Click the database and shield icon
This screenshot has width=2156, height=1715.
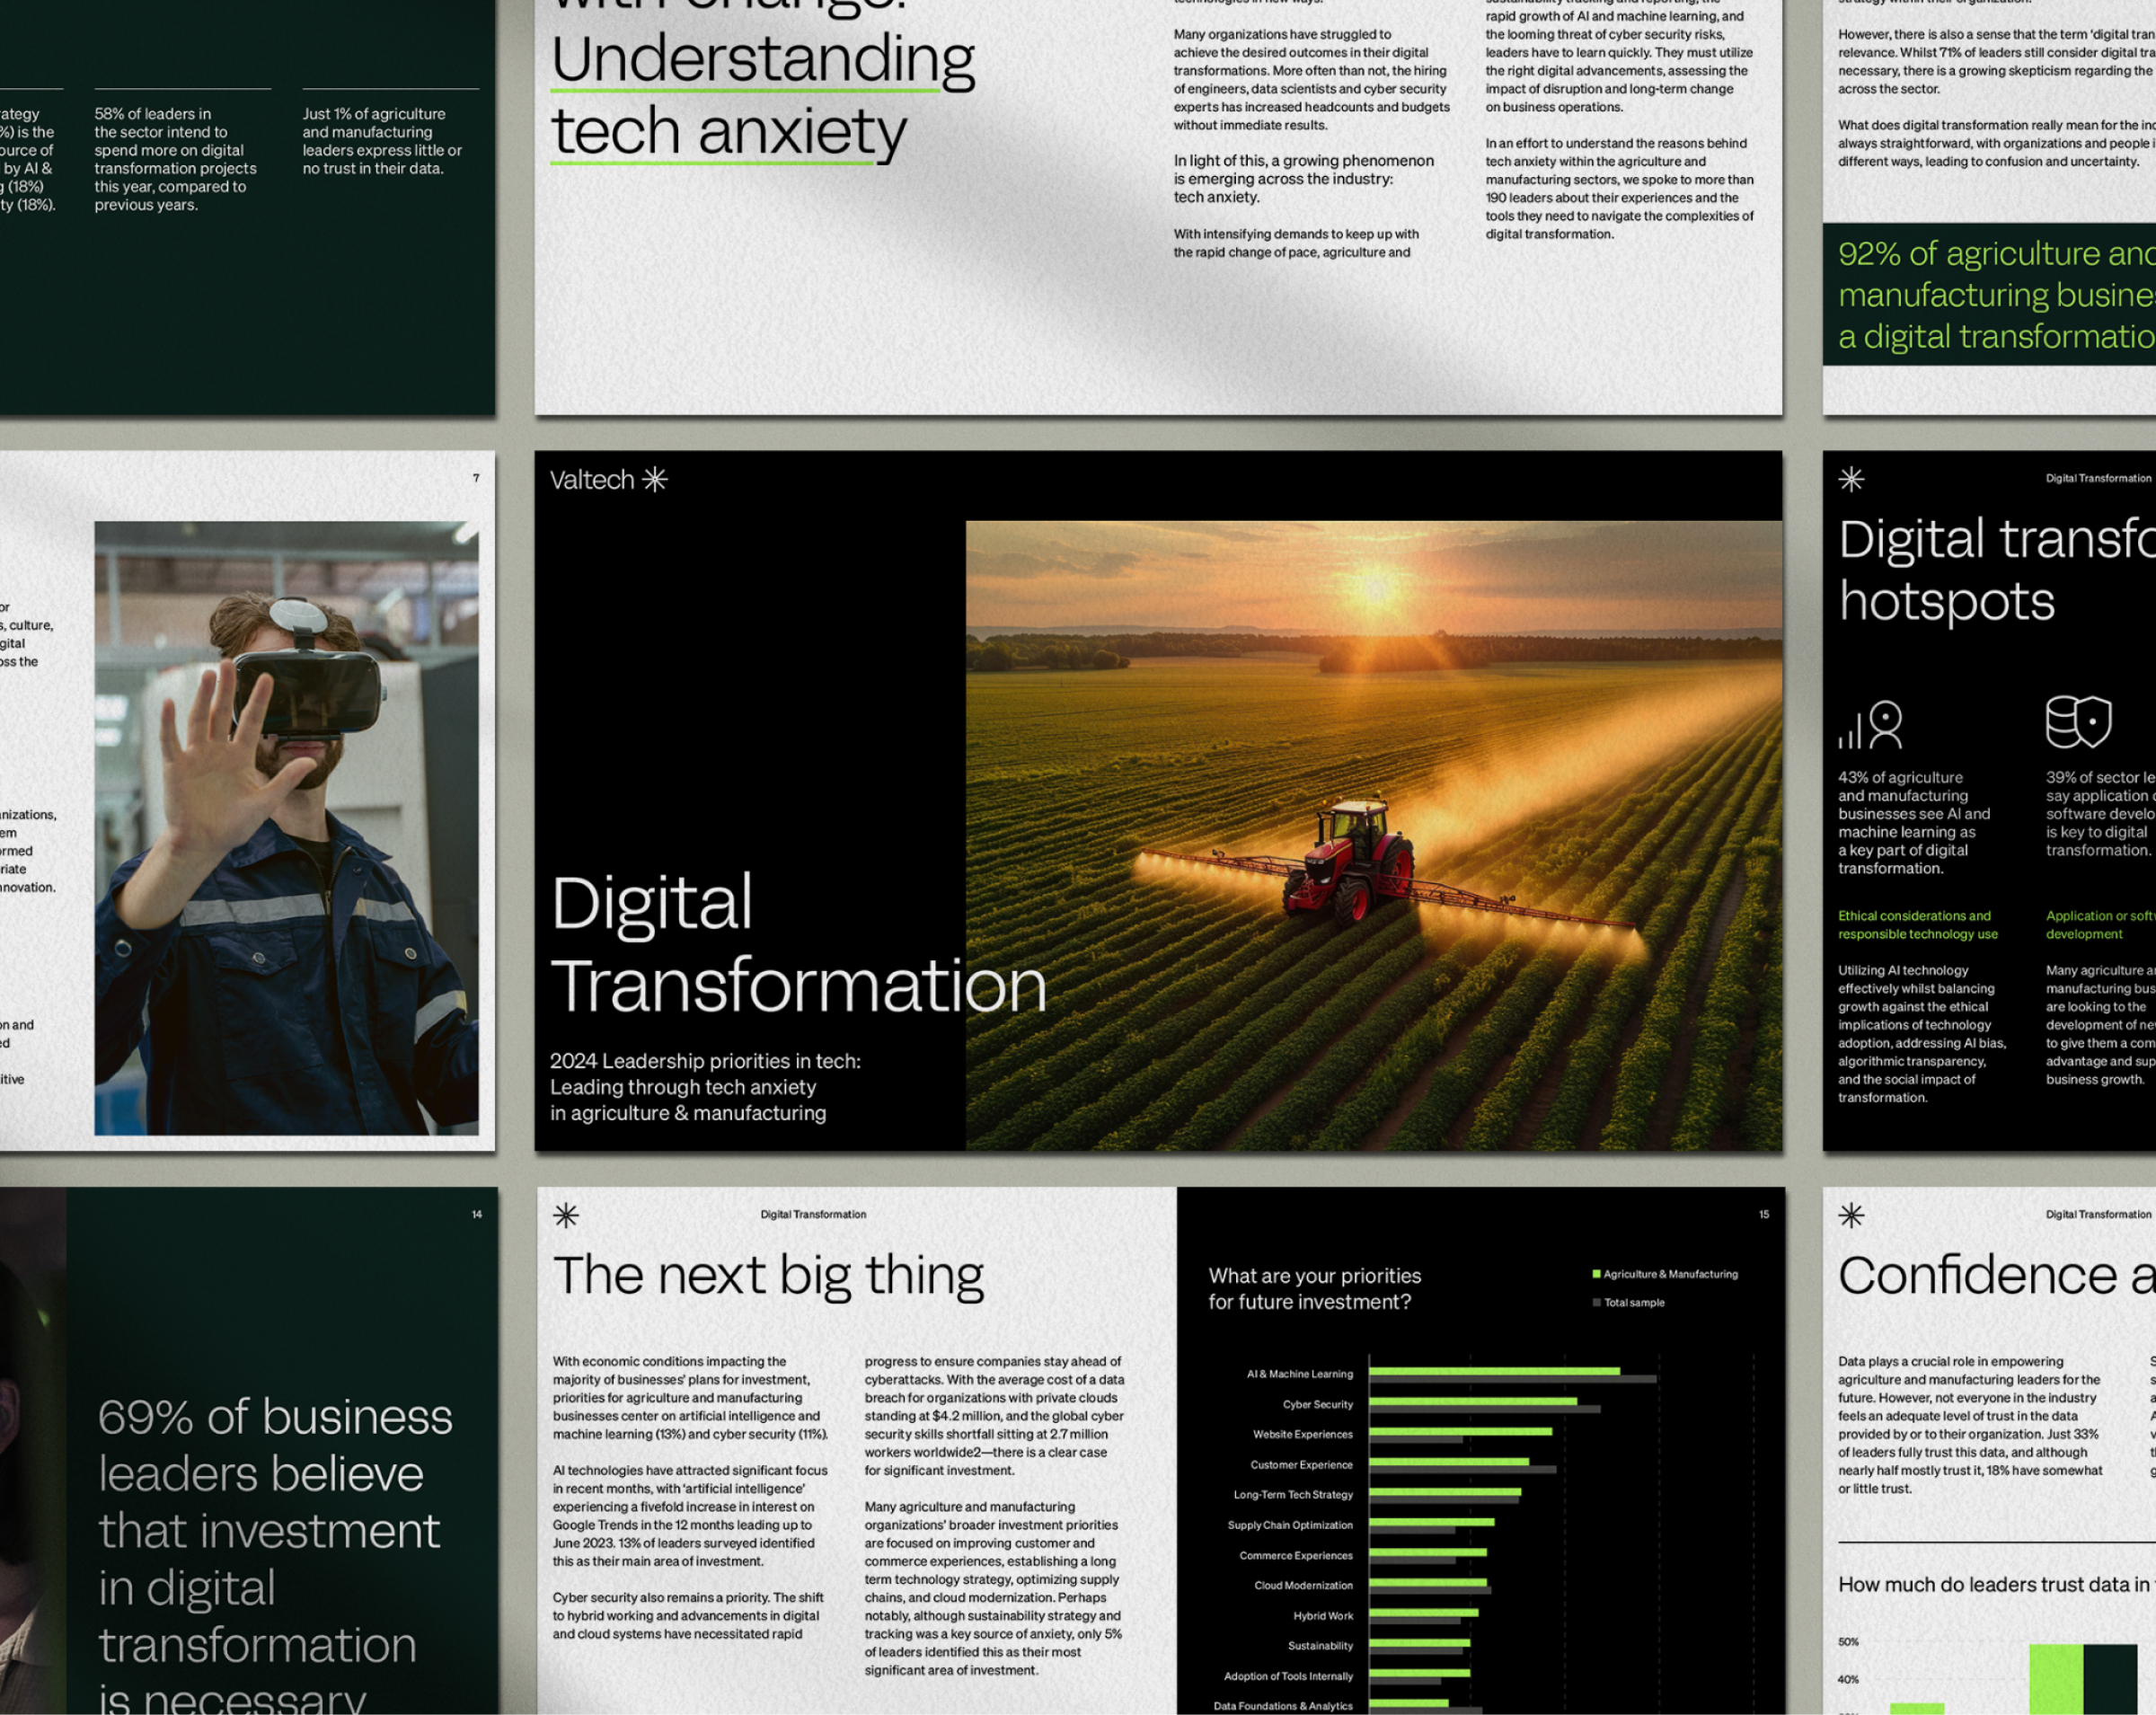[x=2078, y=722]
